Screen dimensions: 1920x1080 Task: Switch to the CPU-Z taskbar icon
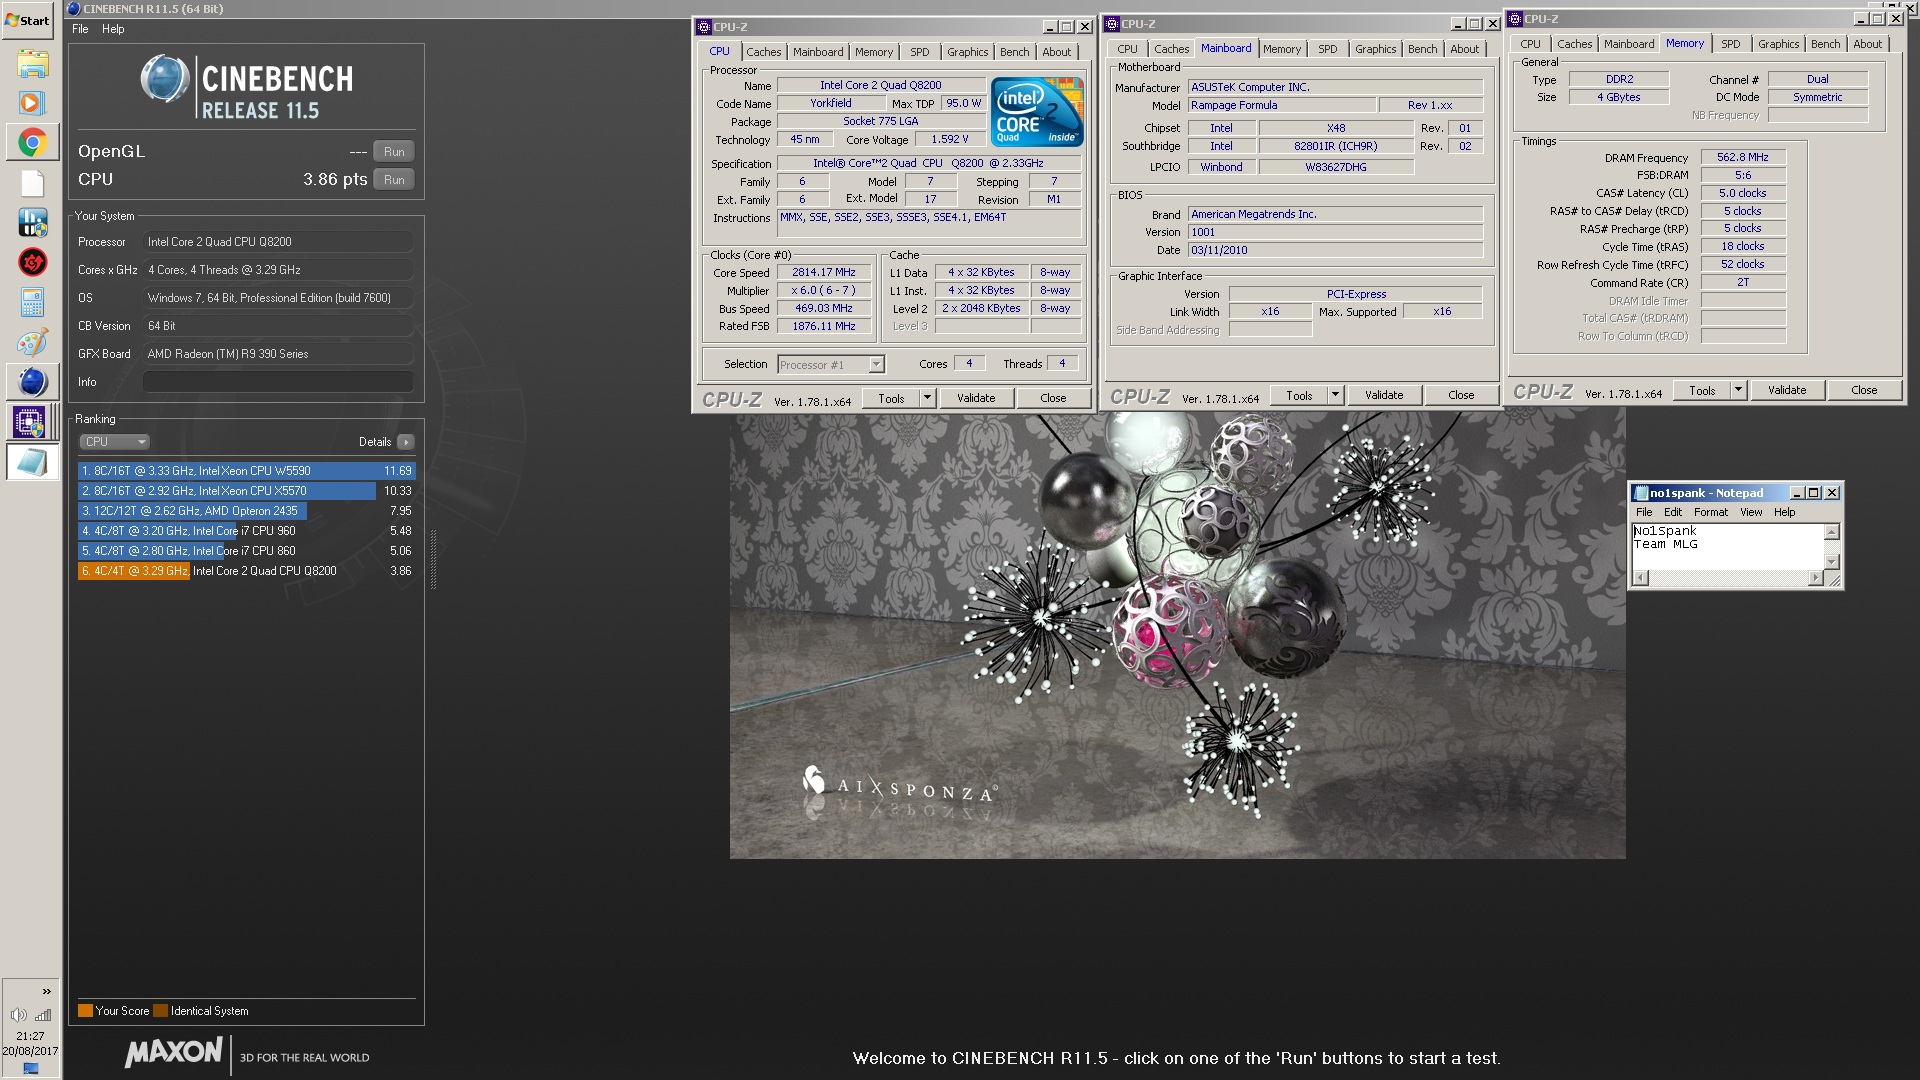[32, 422]
